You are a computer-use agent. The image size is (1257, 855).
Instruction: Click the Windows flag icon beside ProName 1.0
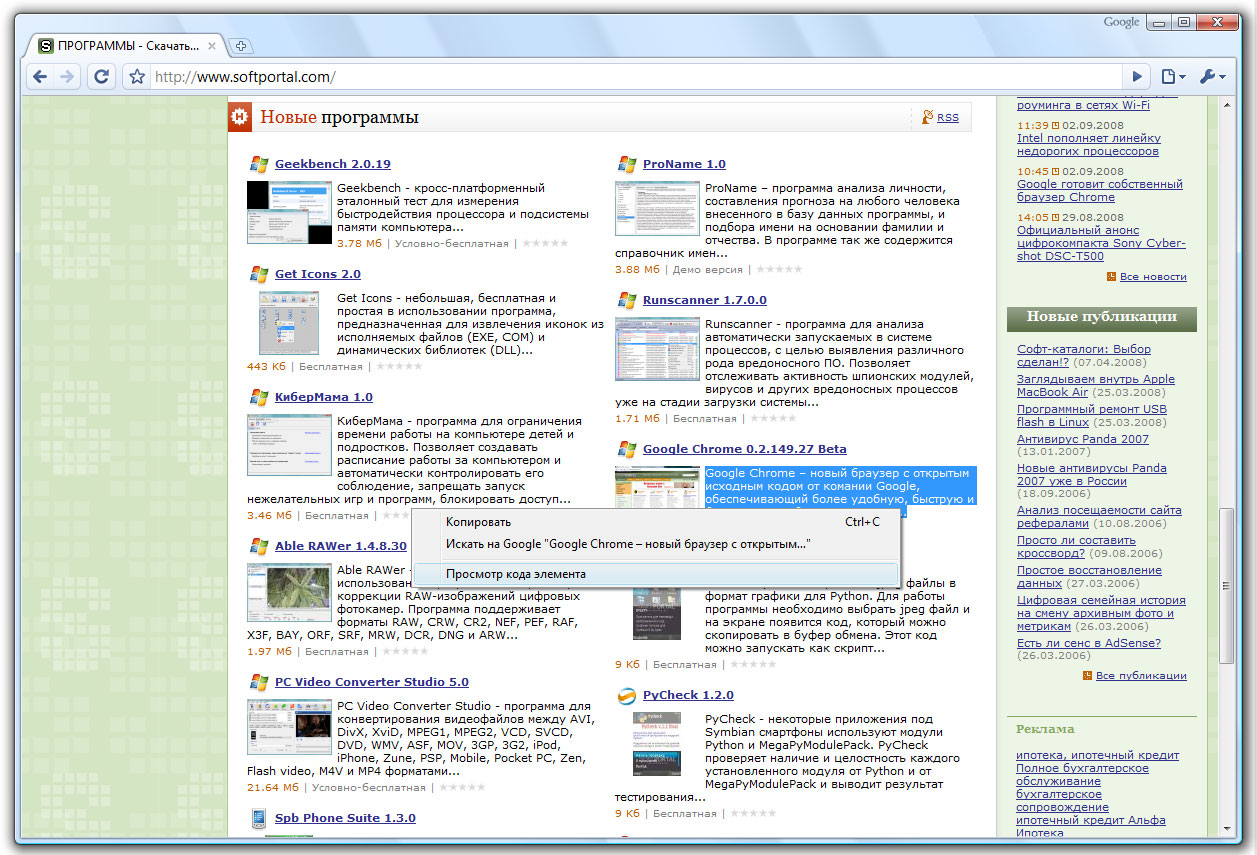point(627,164)
